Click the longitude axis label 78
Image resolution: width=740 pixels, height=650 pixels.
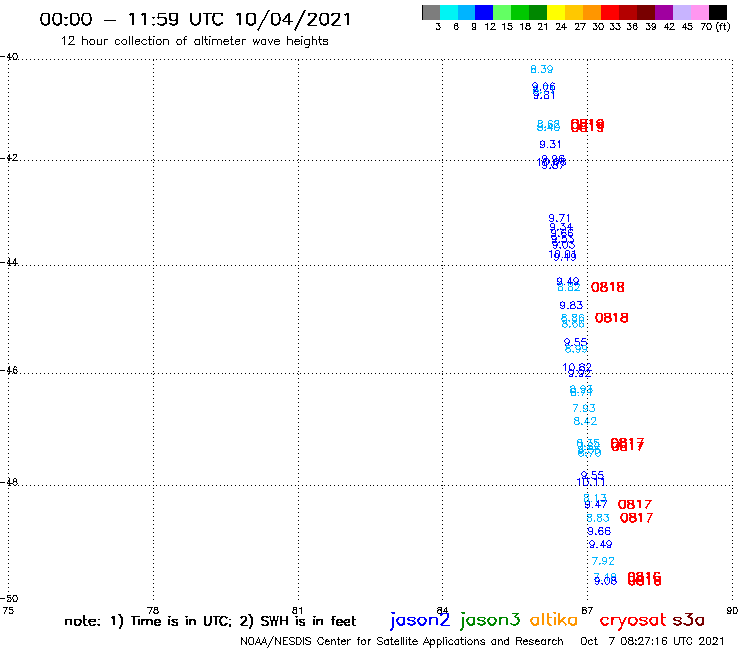[153, 610]
